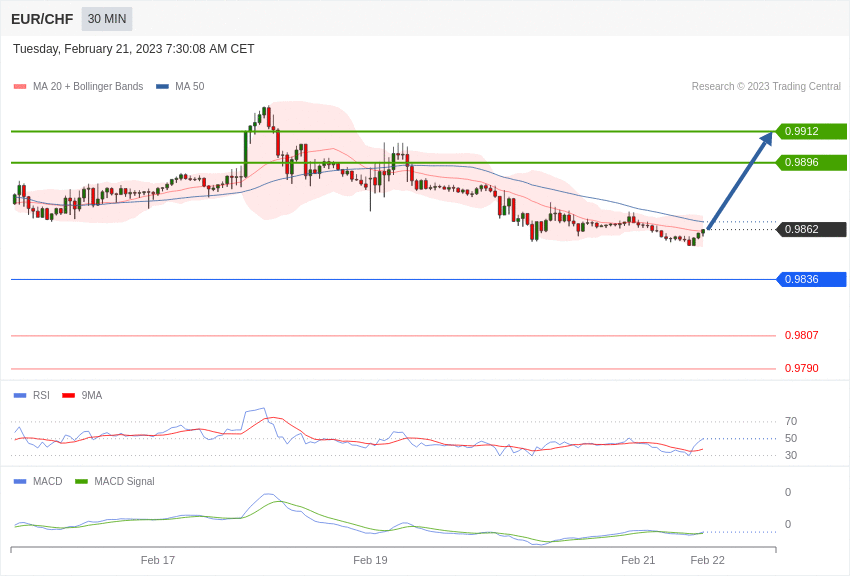Click the Feb 21 date axis label
The image size is (850, 576).
(638, 560)
